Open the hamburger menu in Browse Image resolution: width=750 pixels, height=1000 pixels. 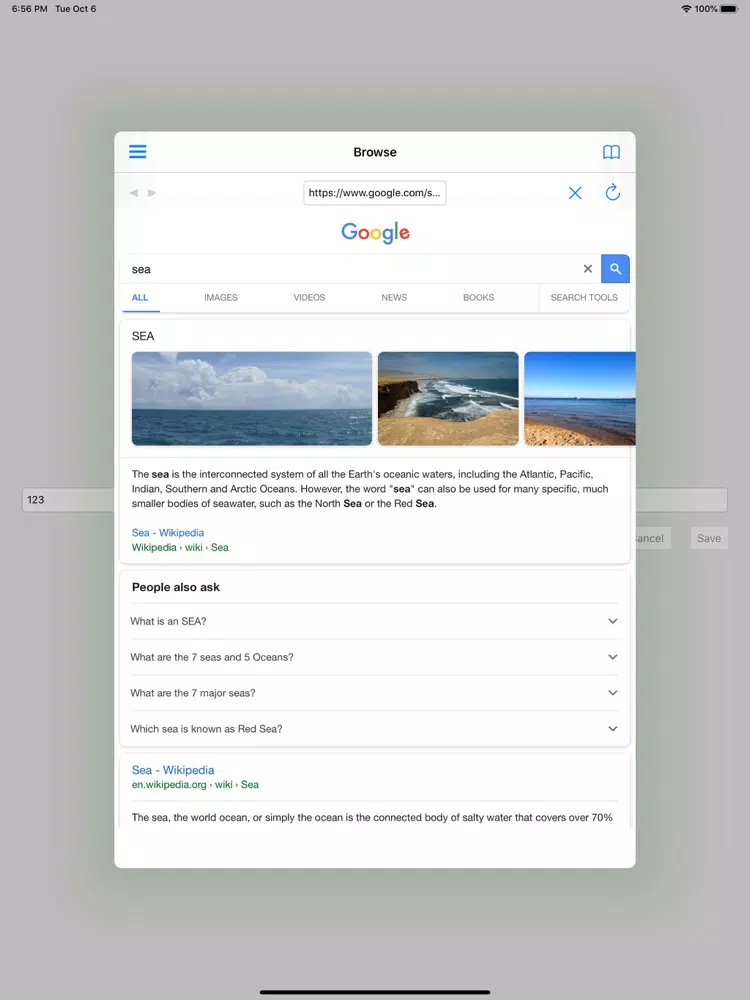point(138,151)
